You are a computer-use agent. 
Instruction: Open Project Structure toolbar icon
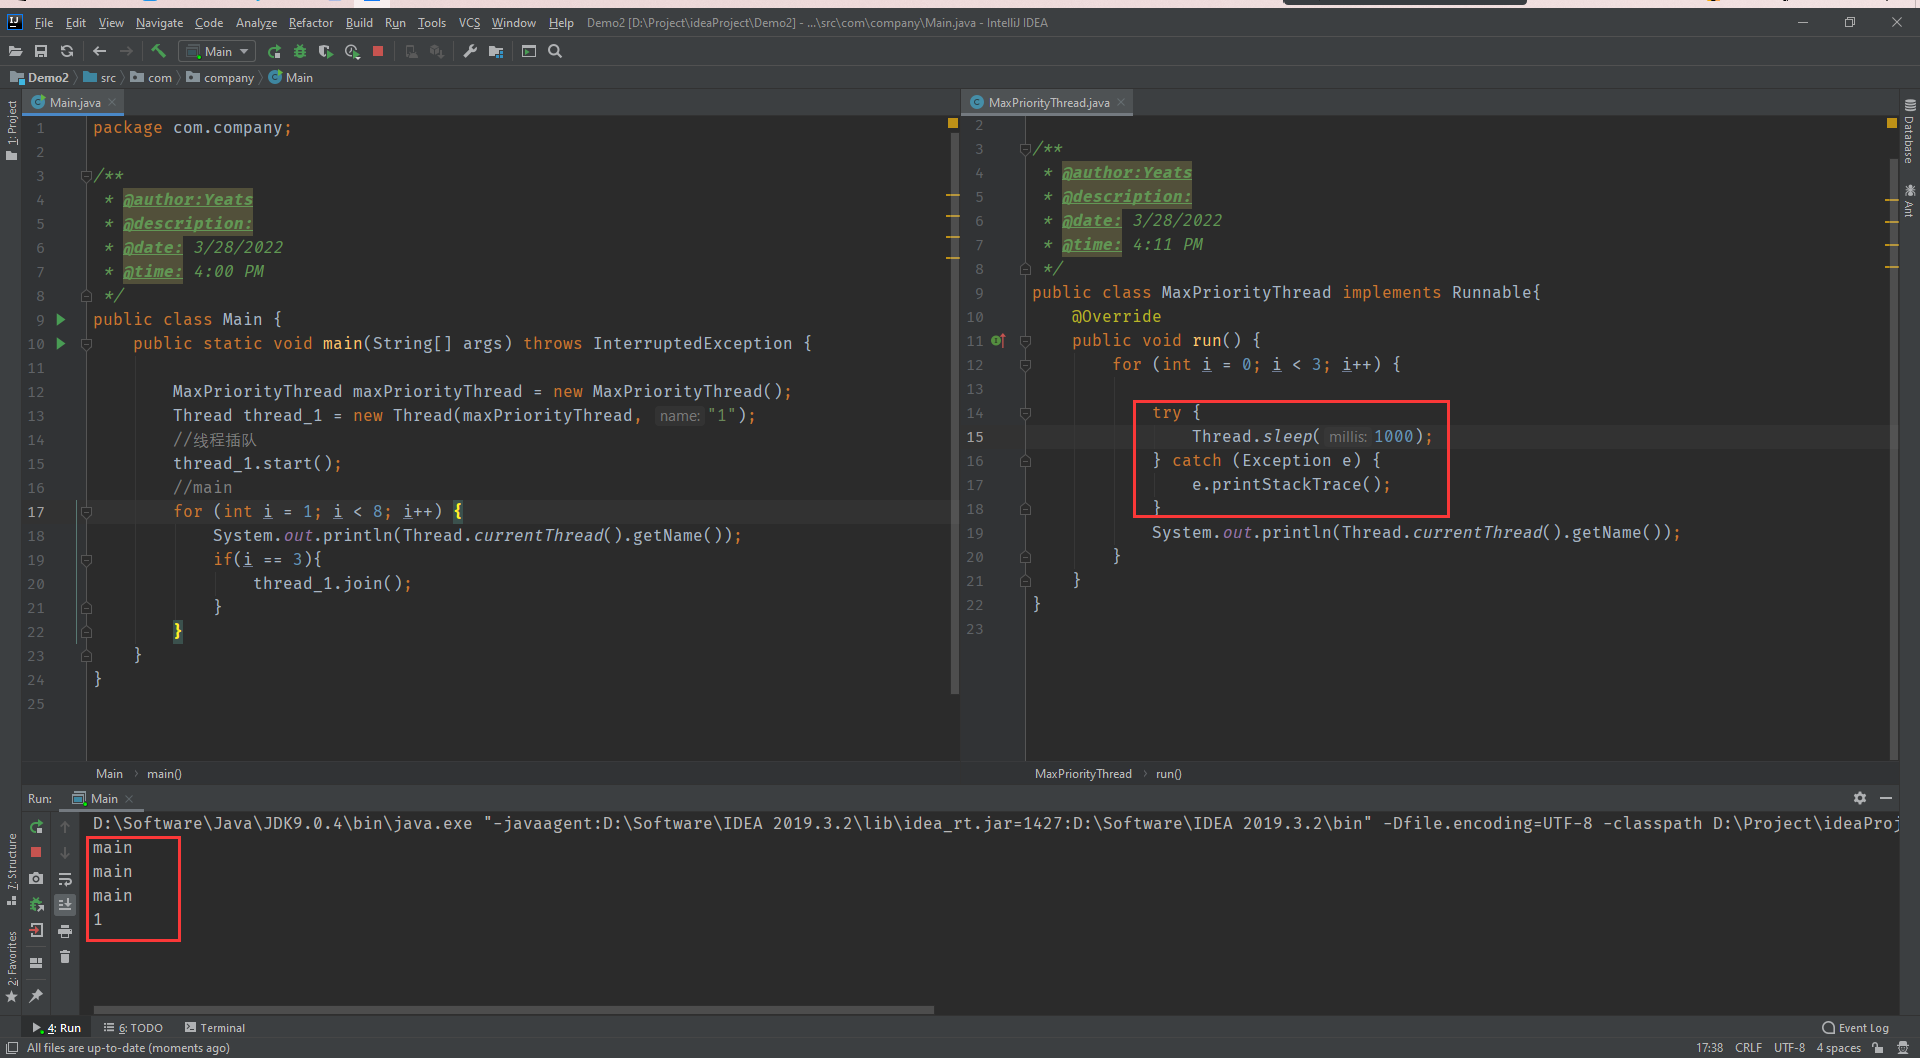(x=496, y=51)
